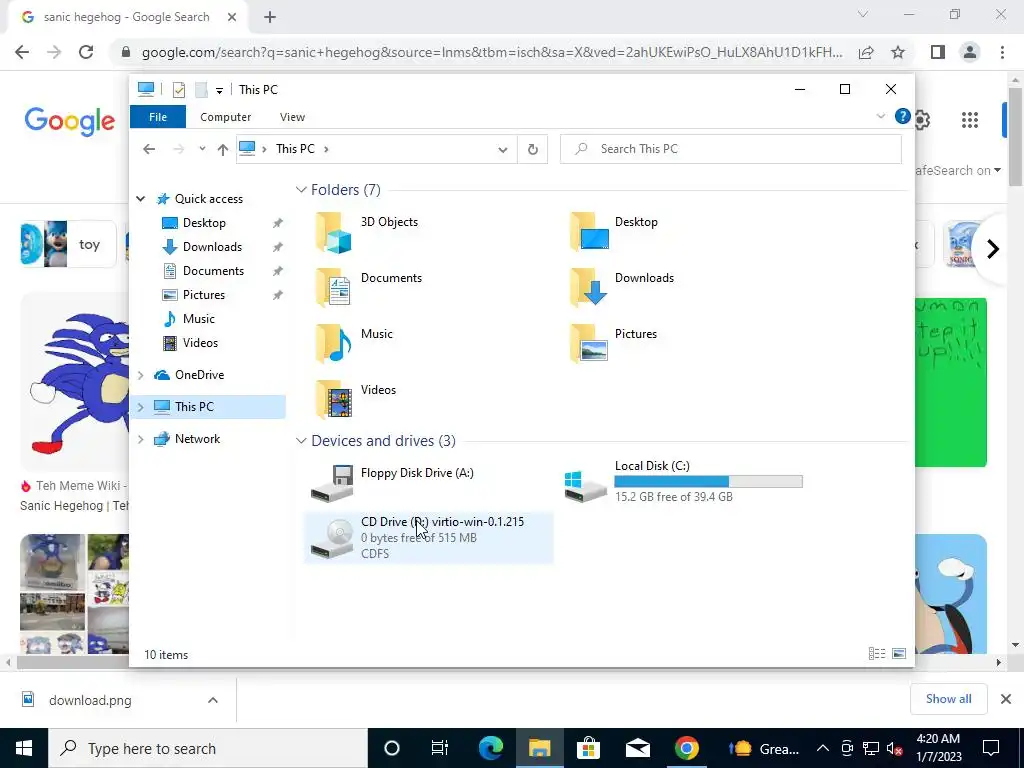Click the Explorer Help question mark icon

(x=903, y=116)
